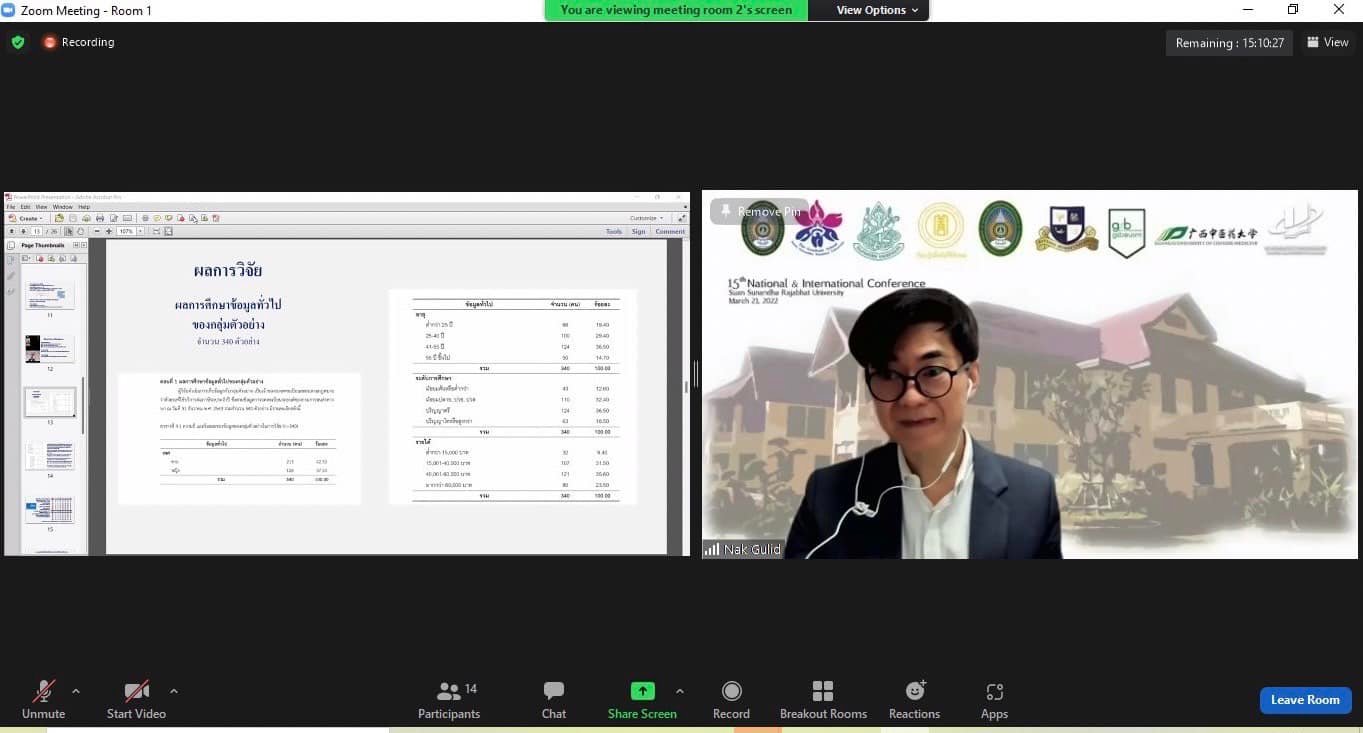Expand share options arrow beside Share Screen
Screen dimensions: 1363x733
pos(680,691)
